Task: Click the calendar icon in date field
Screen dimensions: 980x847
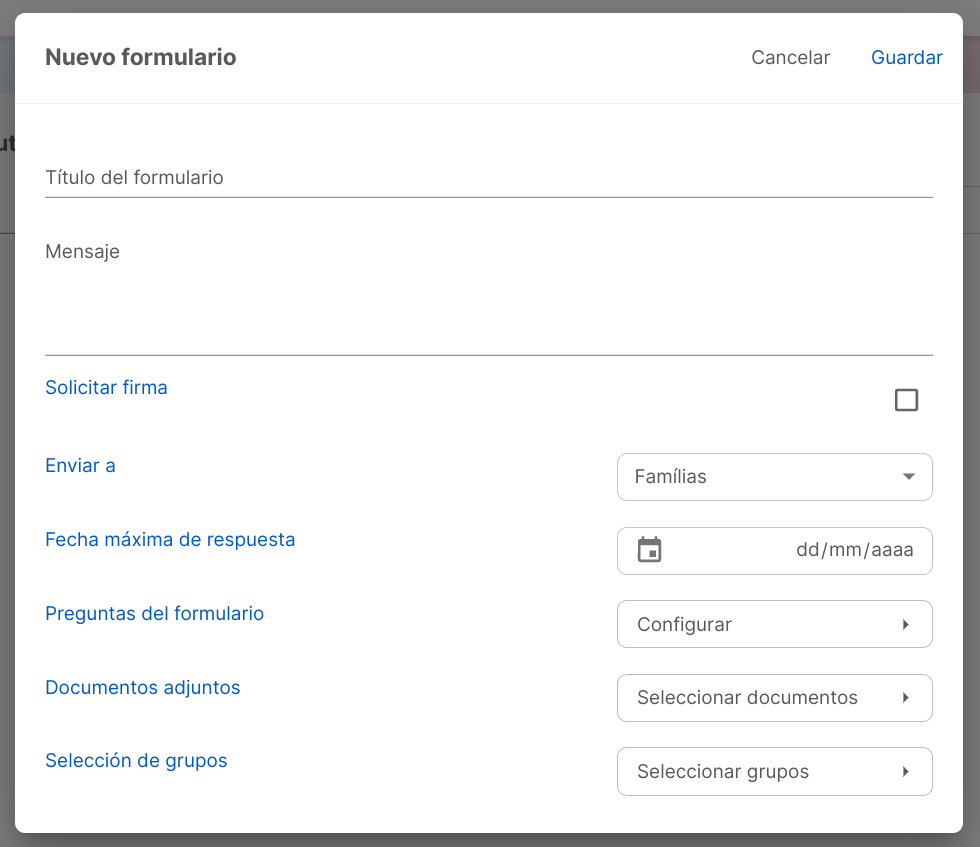Action: [649, 550]
